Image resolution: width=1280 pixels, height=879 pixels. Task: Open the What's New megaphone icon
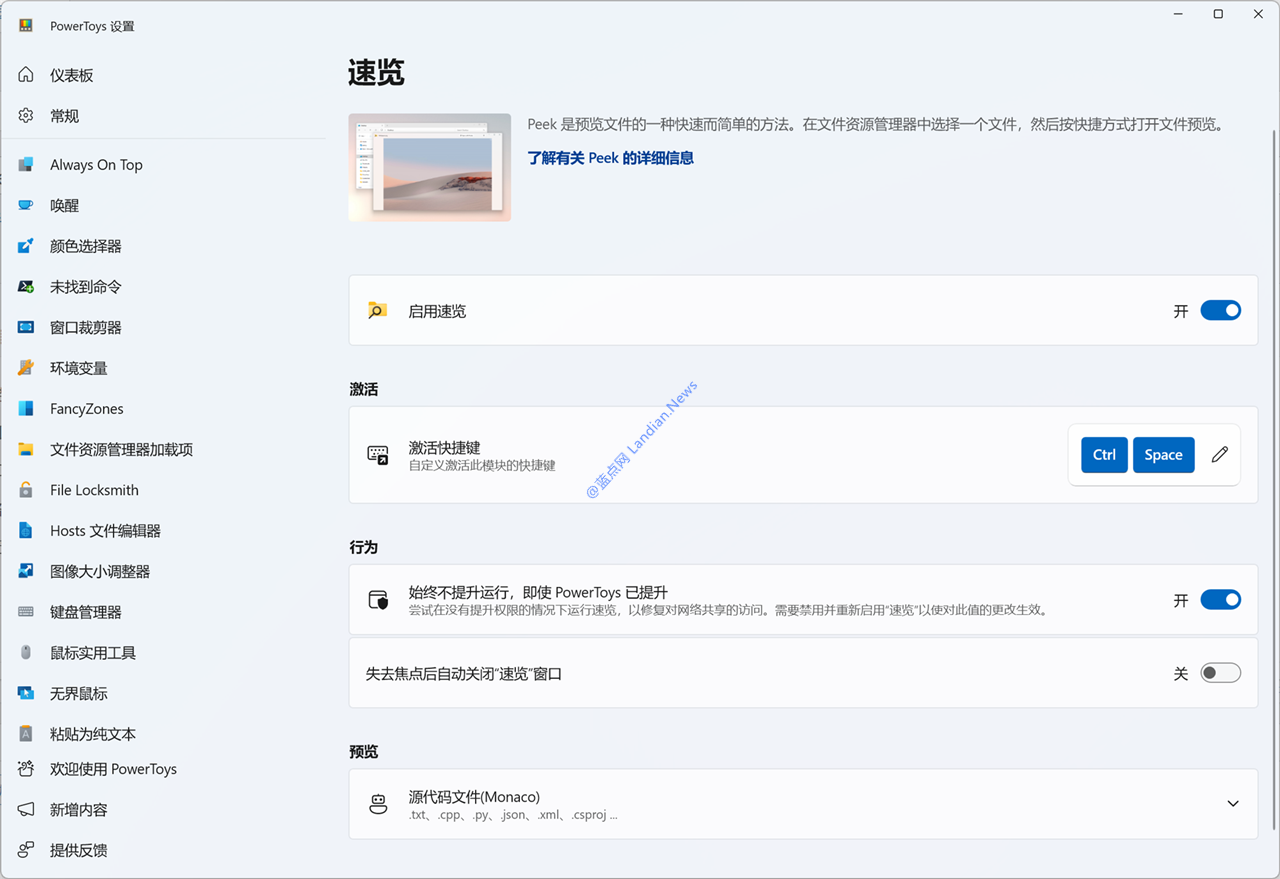tap(26, 810)
